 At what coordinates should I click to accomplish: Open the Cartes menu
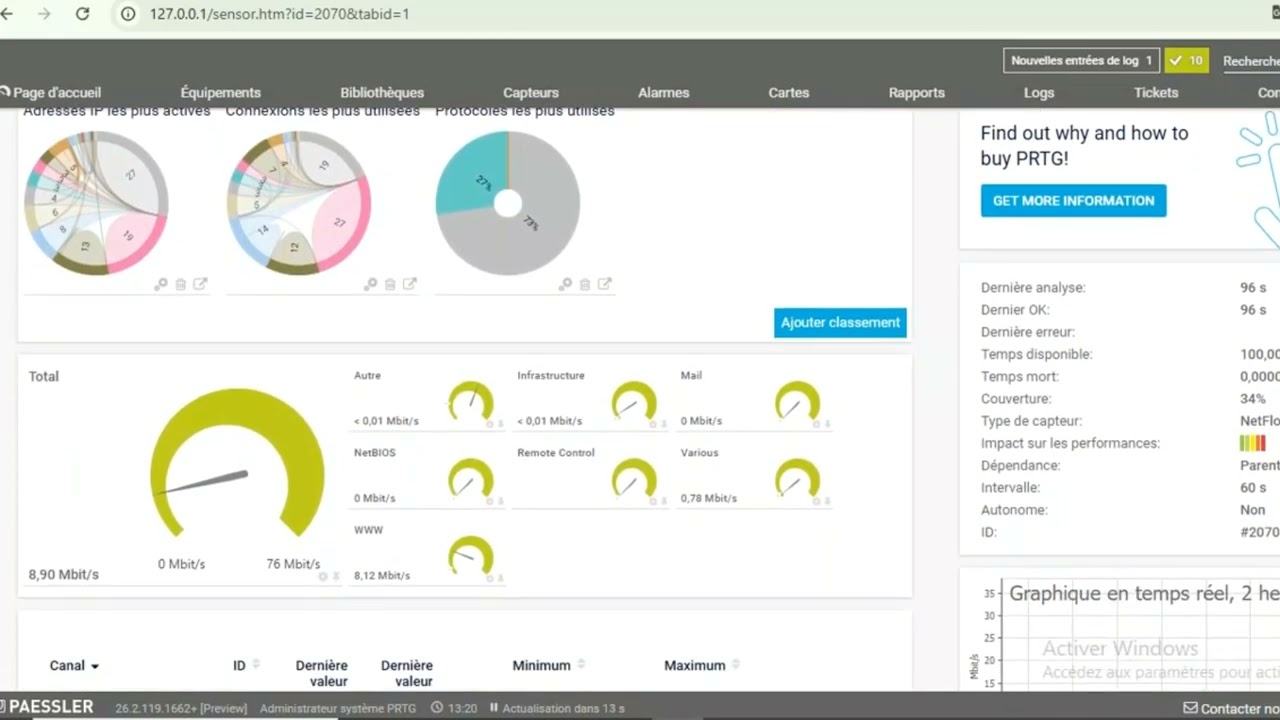tap(789, 92)
